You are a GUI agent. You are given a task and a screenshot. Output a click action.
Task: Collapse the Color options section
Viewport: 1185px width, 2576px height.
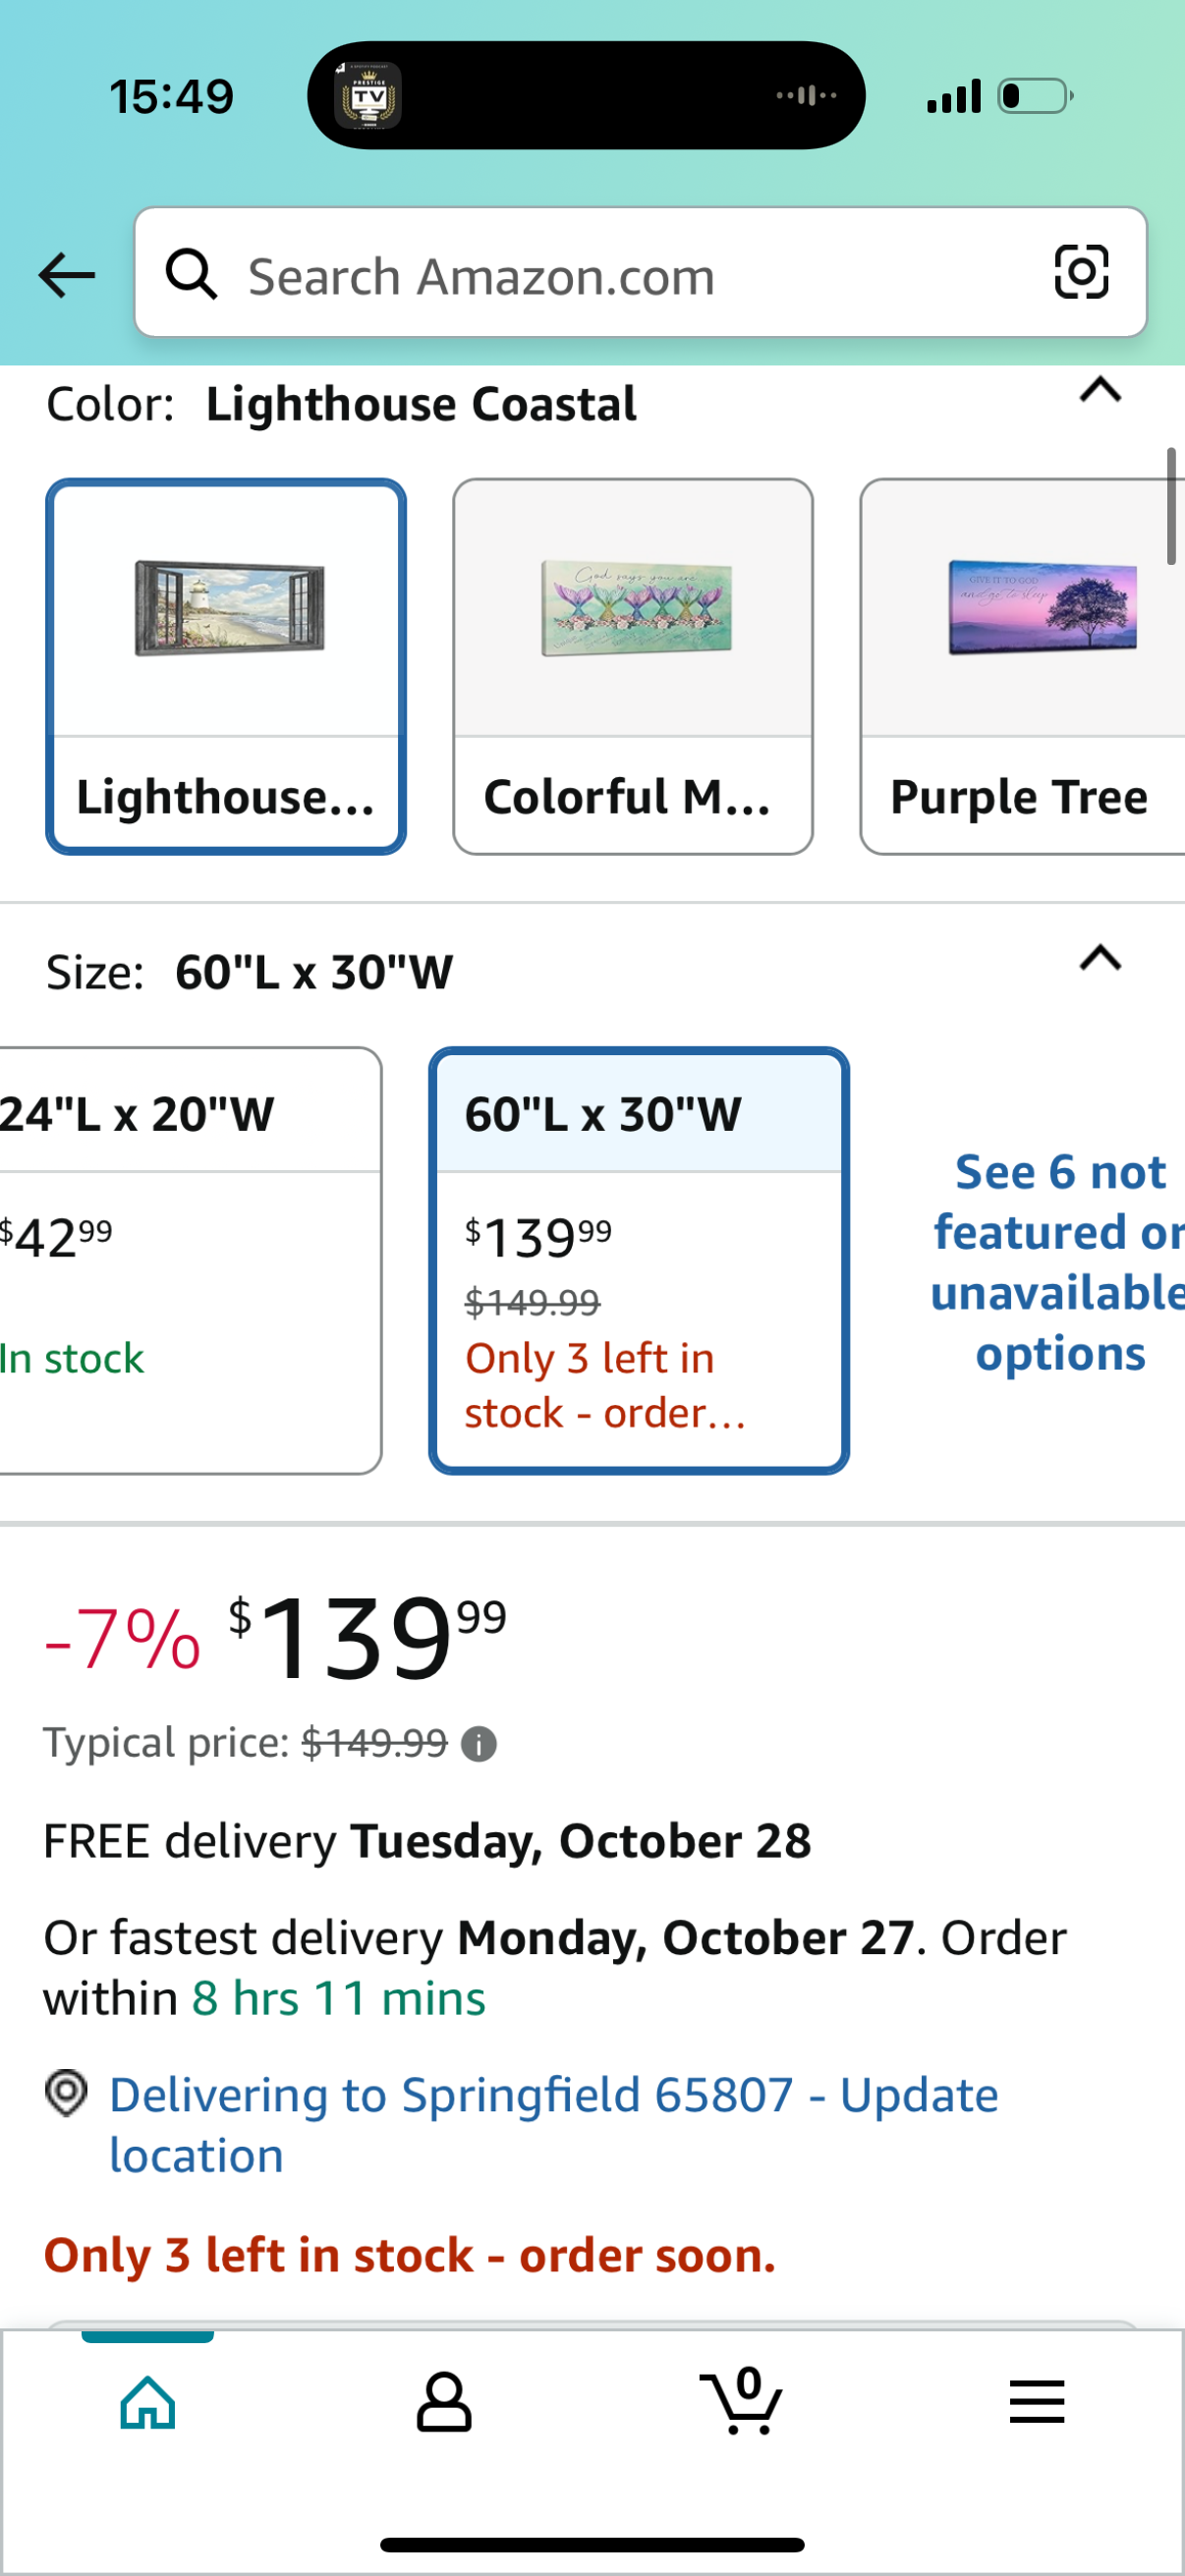pos(1100,389)
